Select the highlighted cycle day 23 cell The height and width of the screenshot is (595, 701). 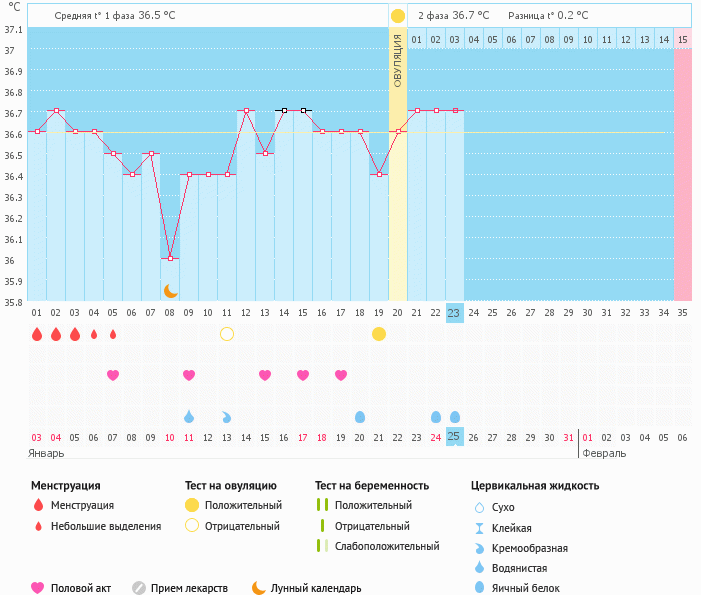(x=455, y=313)
